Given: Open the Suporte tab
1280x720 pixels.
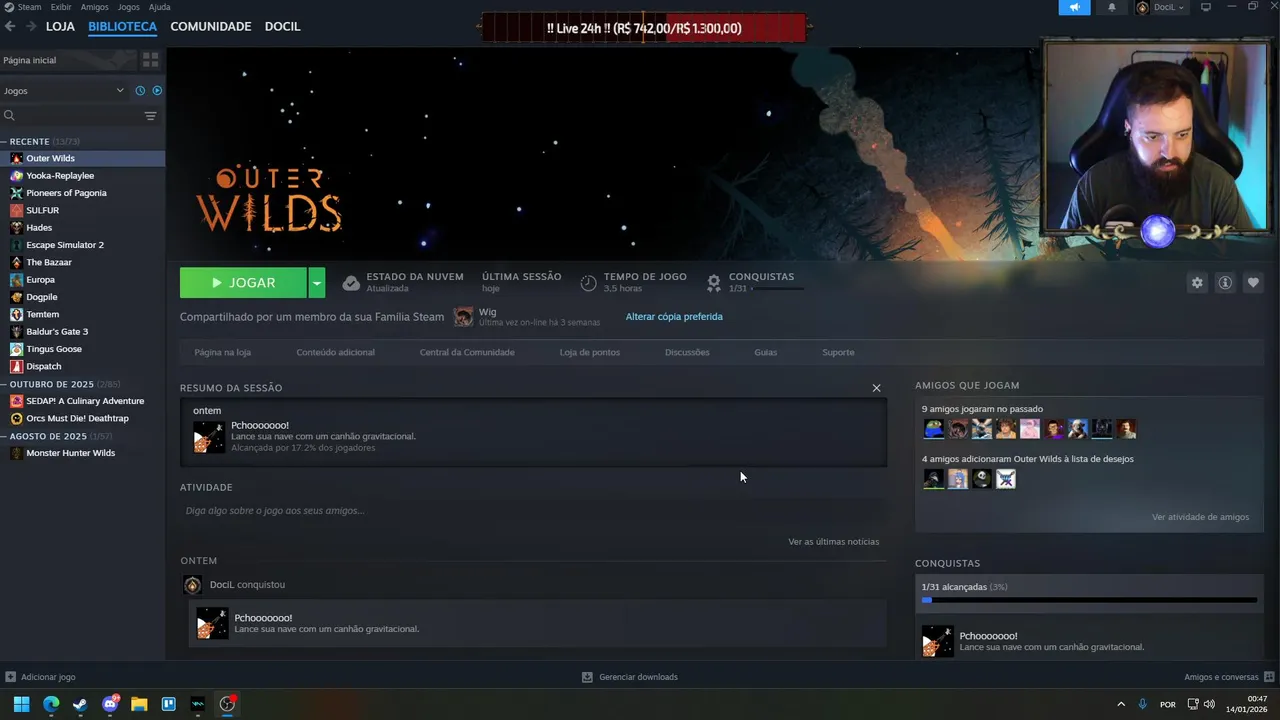Looking at the screenshot, I should (838, 352).
